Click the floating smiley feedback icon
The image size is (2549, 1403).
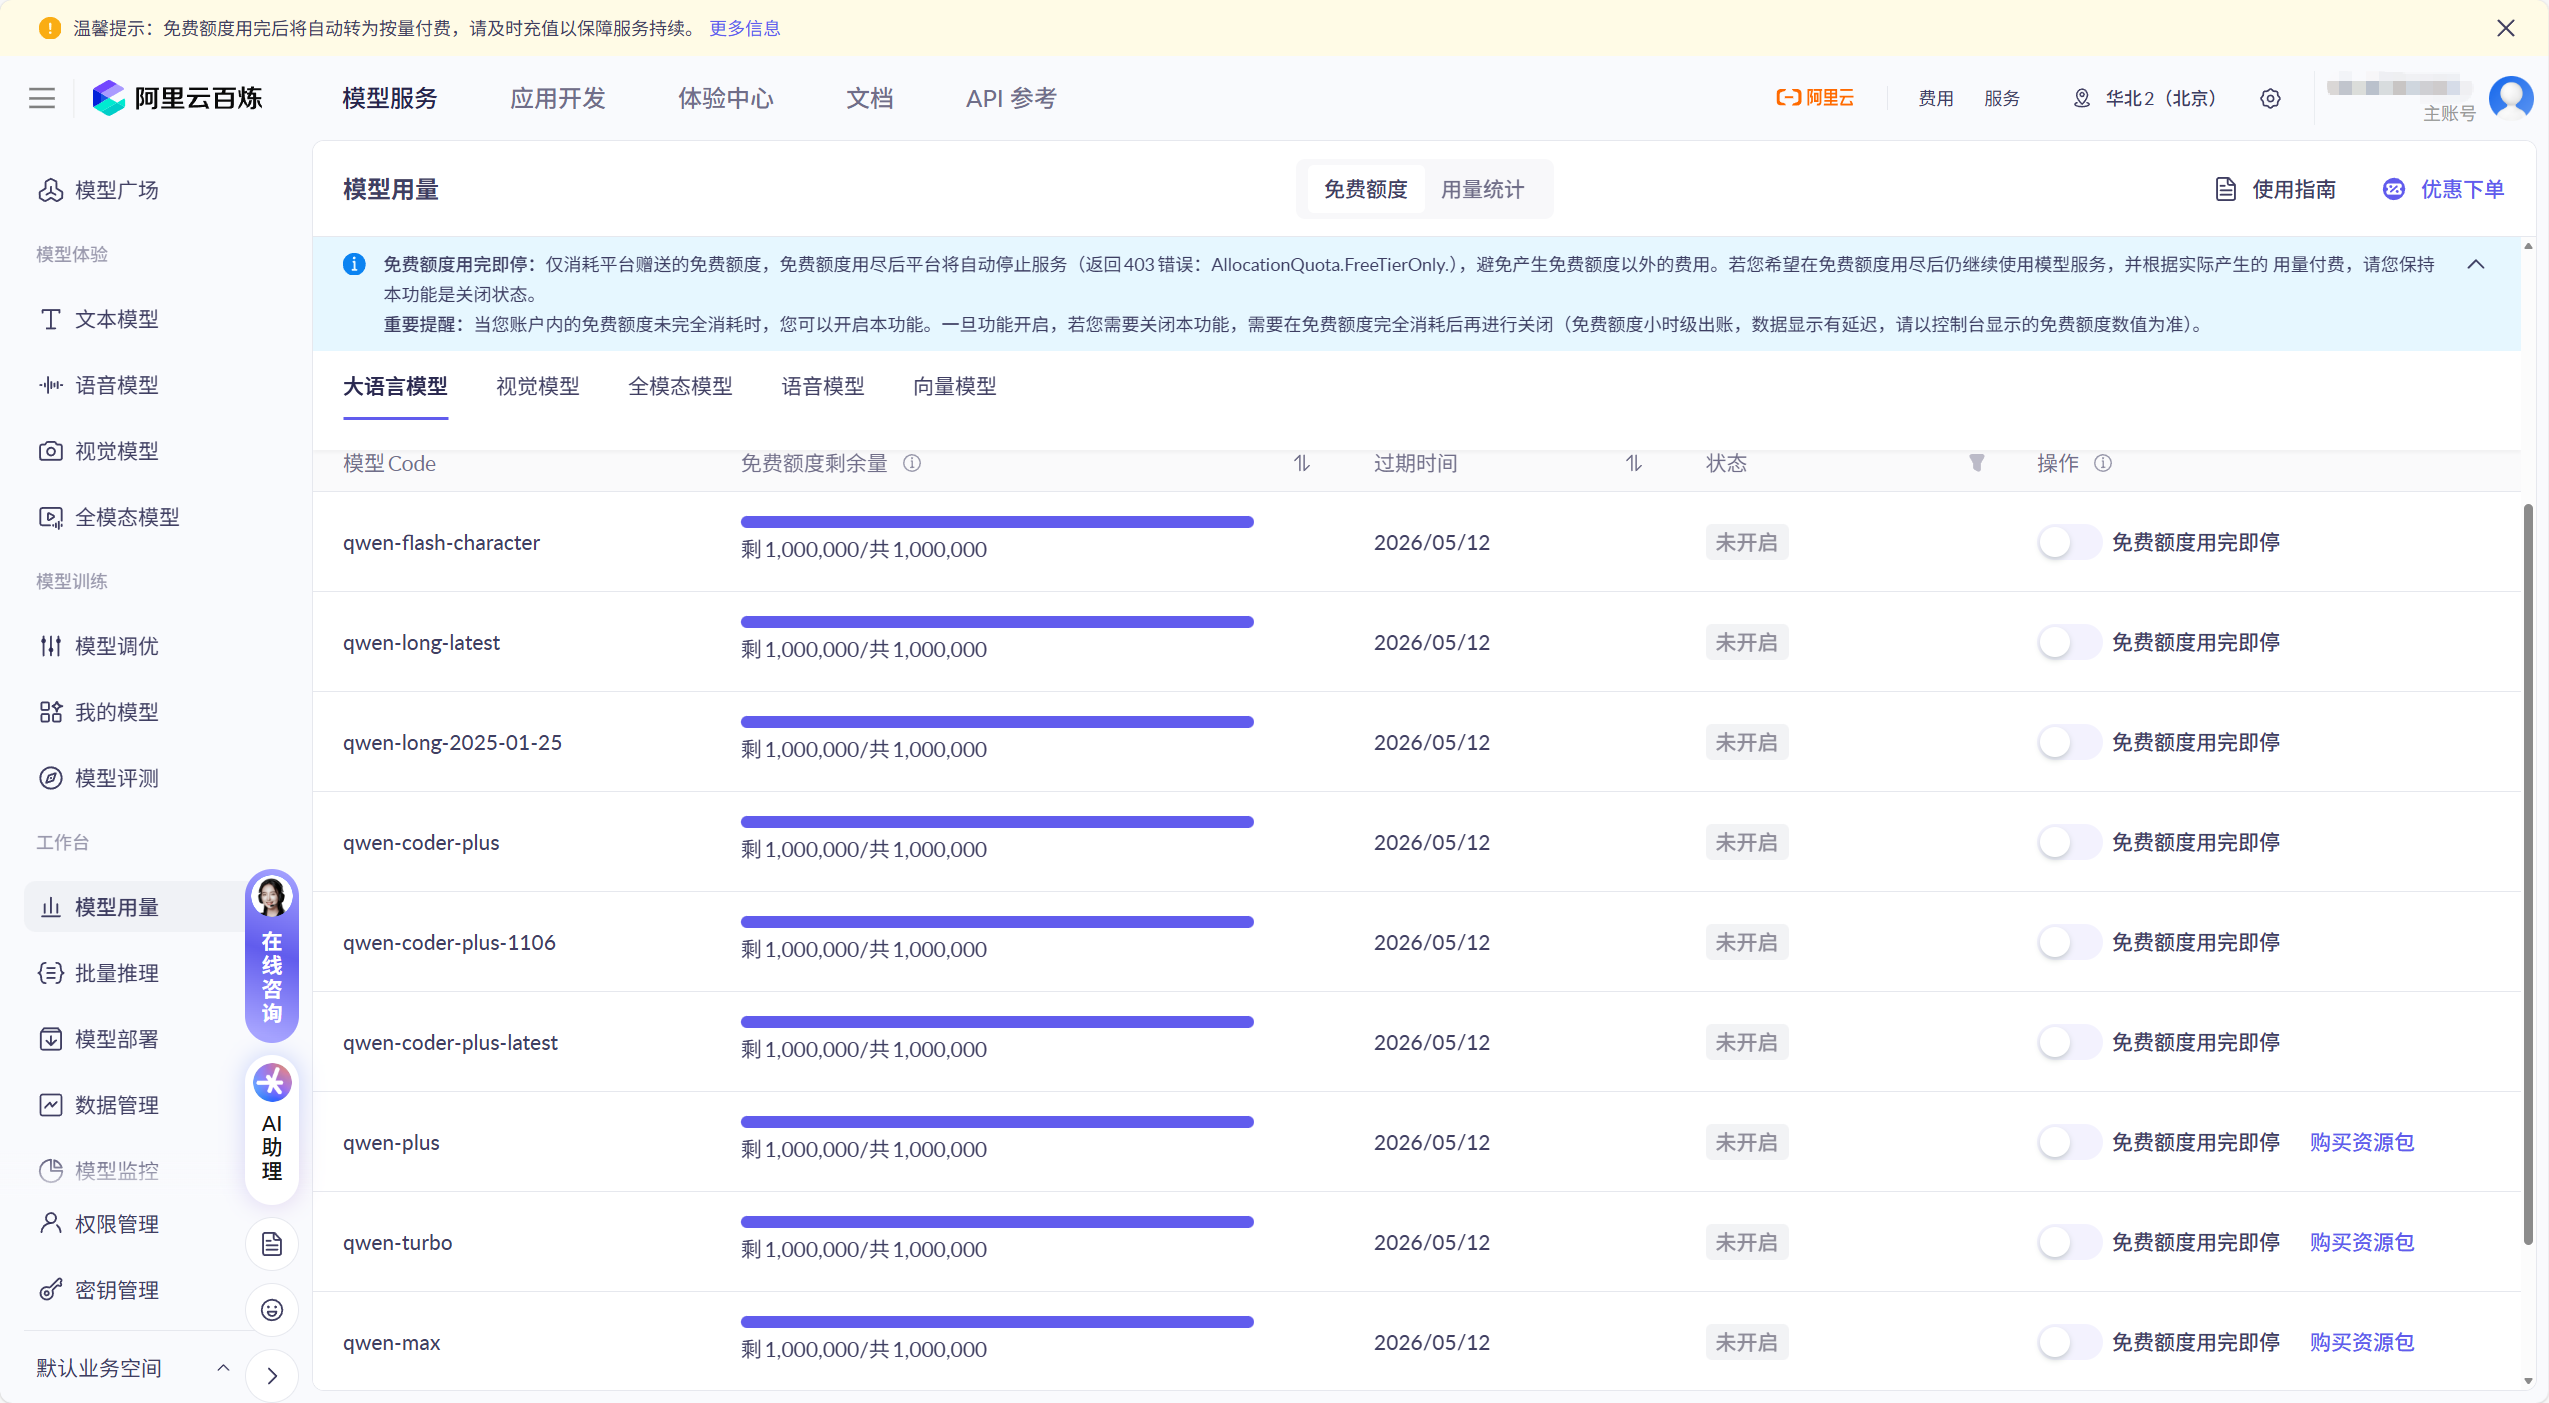pyautogui.click(x=272, y=1310)
